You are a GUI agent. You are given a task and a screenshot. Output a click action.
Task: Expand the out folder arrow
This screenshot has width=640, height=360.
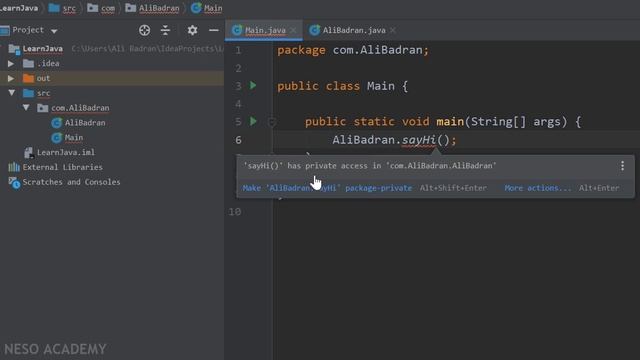11,78
